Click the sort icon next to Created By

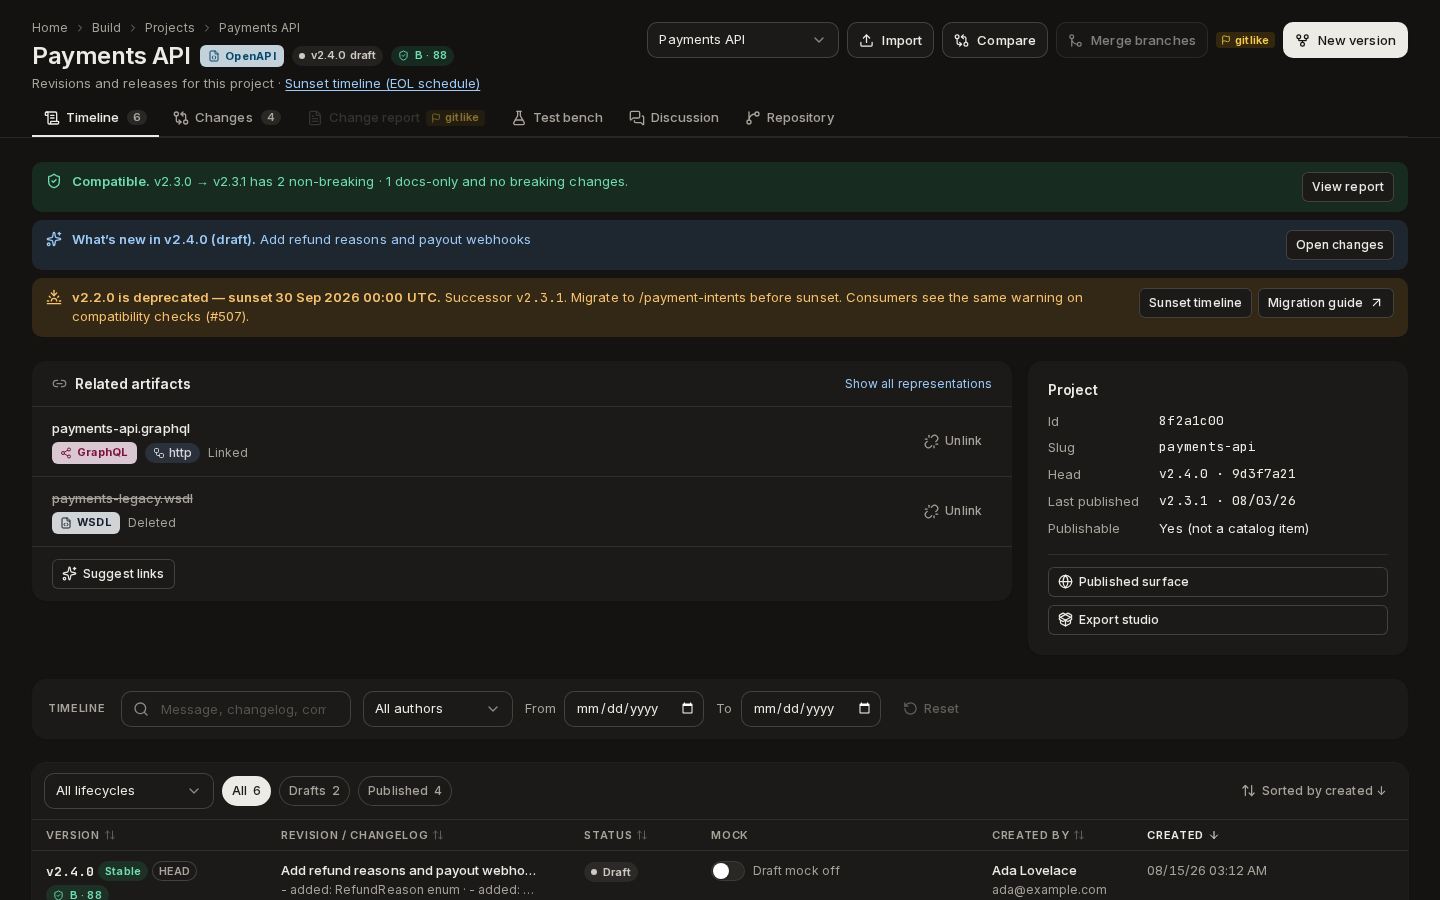pyautogui.click(x=1079, y=835)
